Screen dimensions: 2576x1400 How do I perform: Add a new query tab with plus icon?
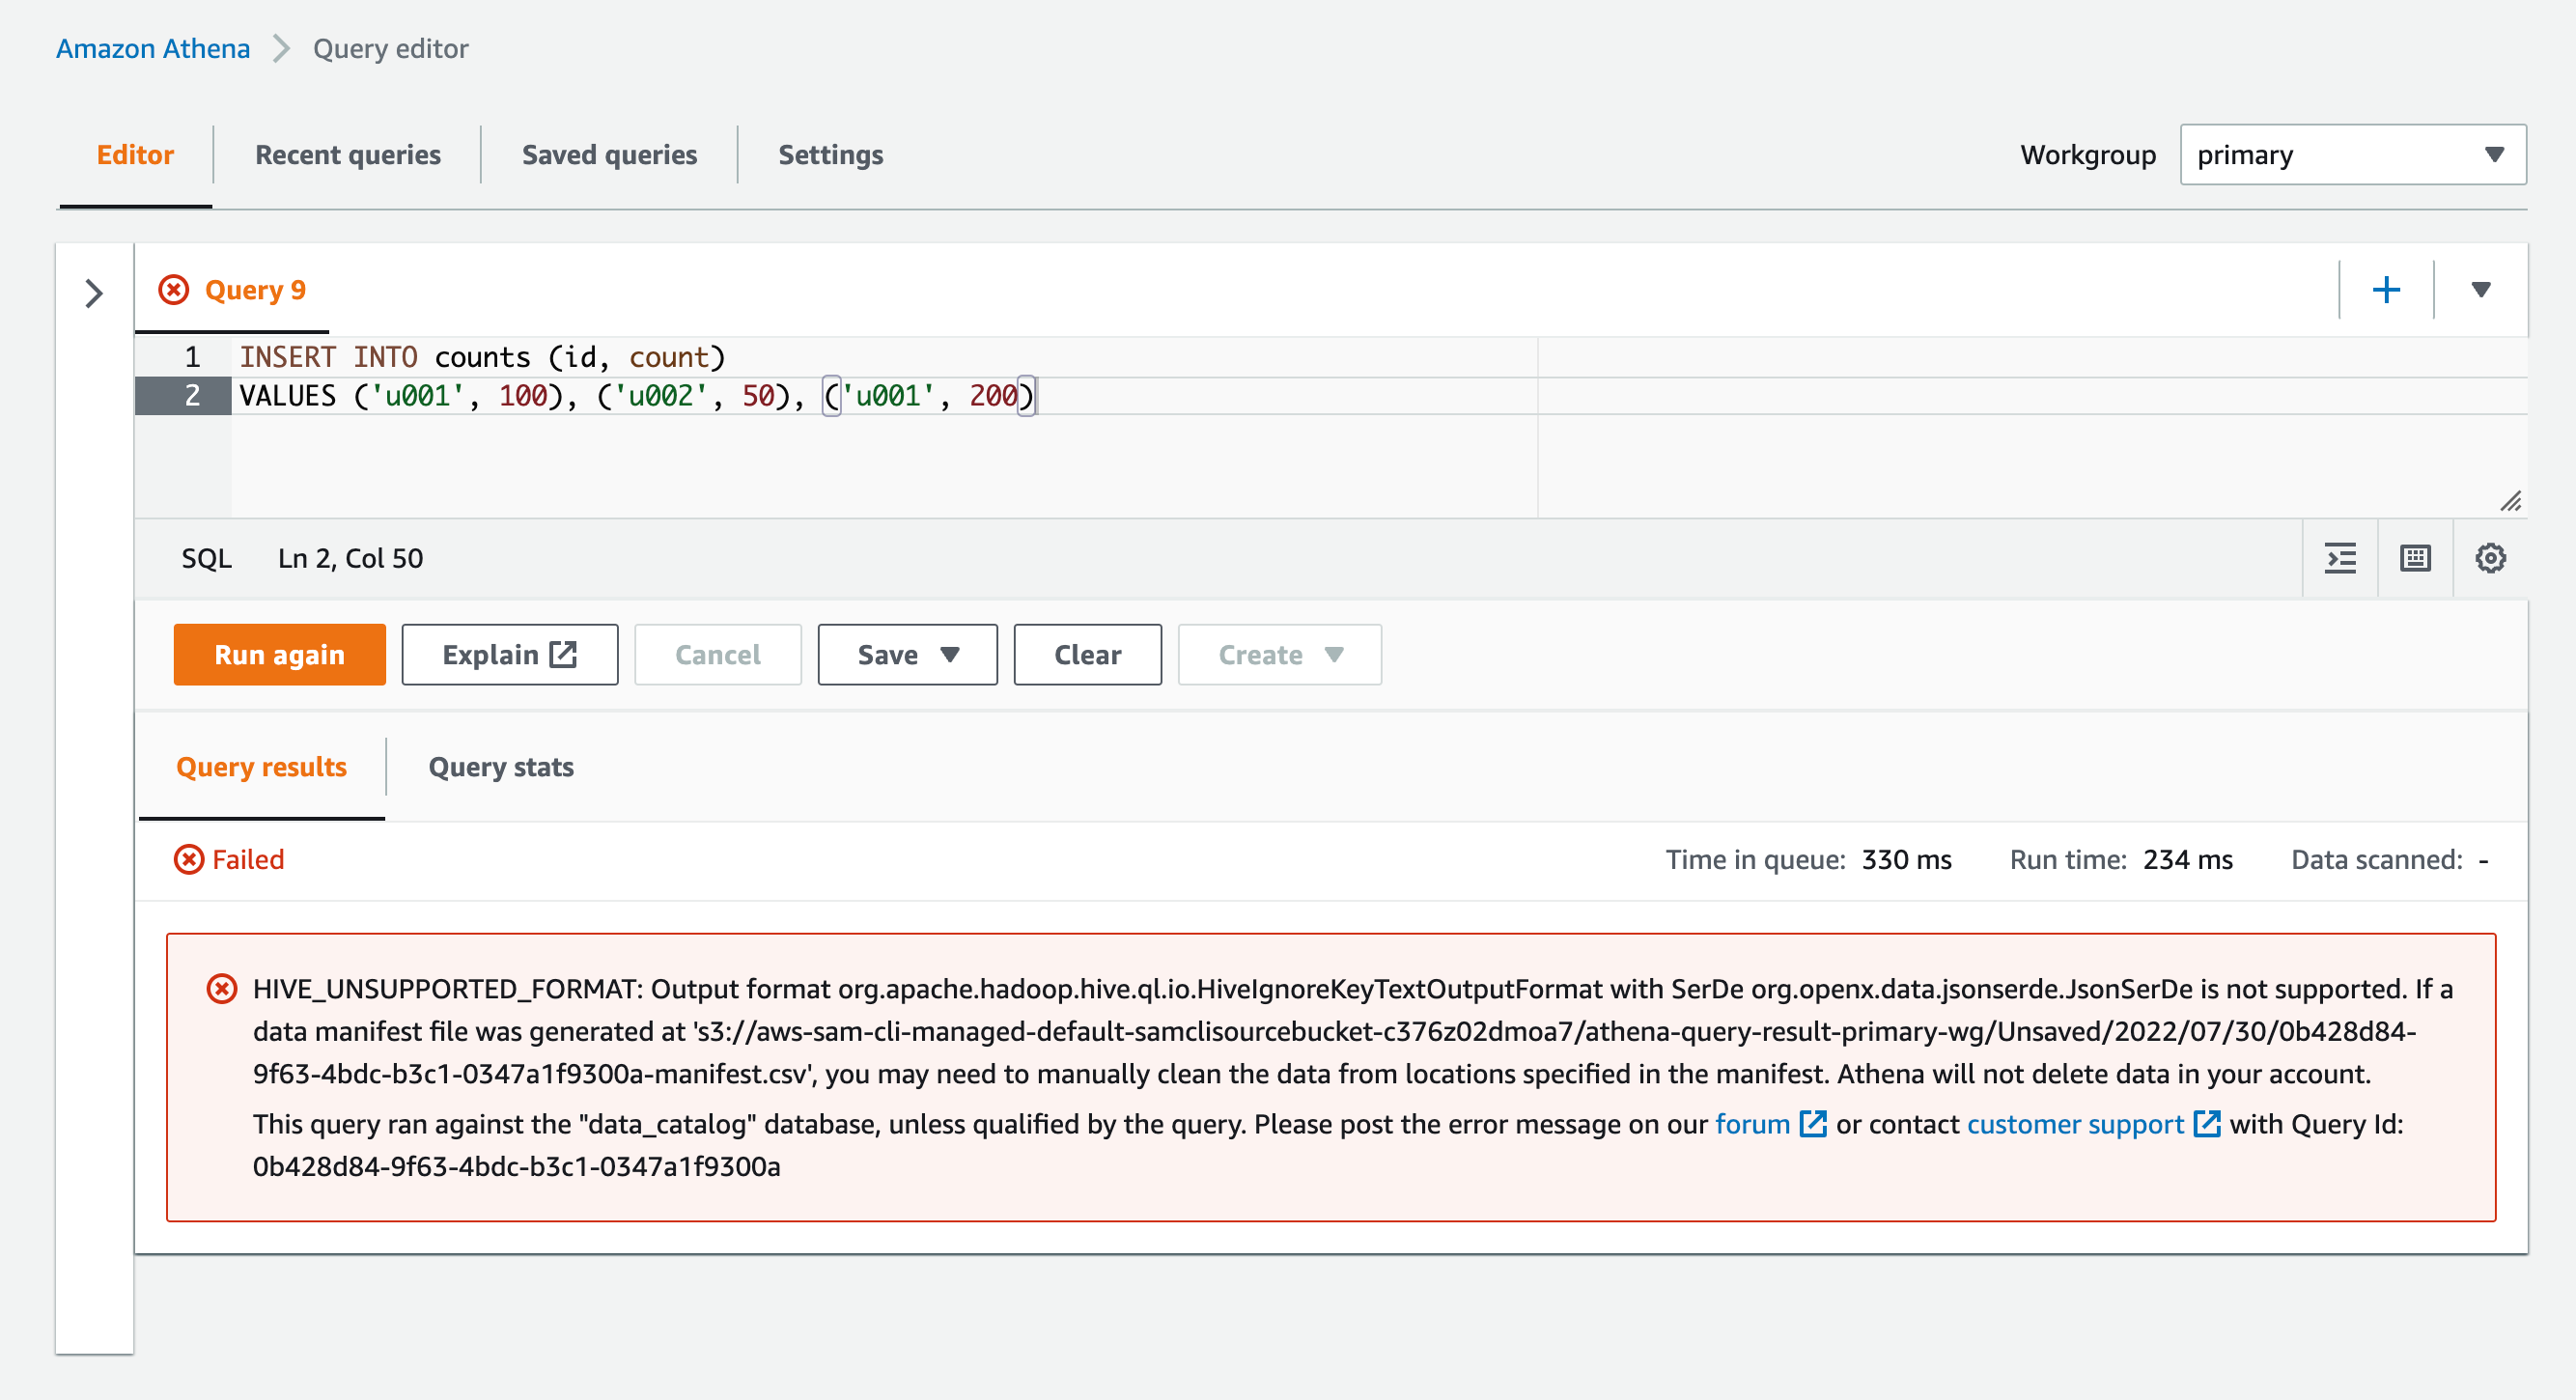tap(2386, 290)
